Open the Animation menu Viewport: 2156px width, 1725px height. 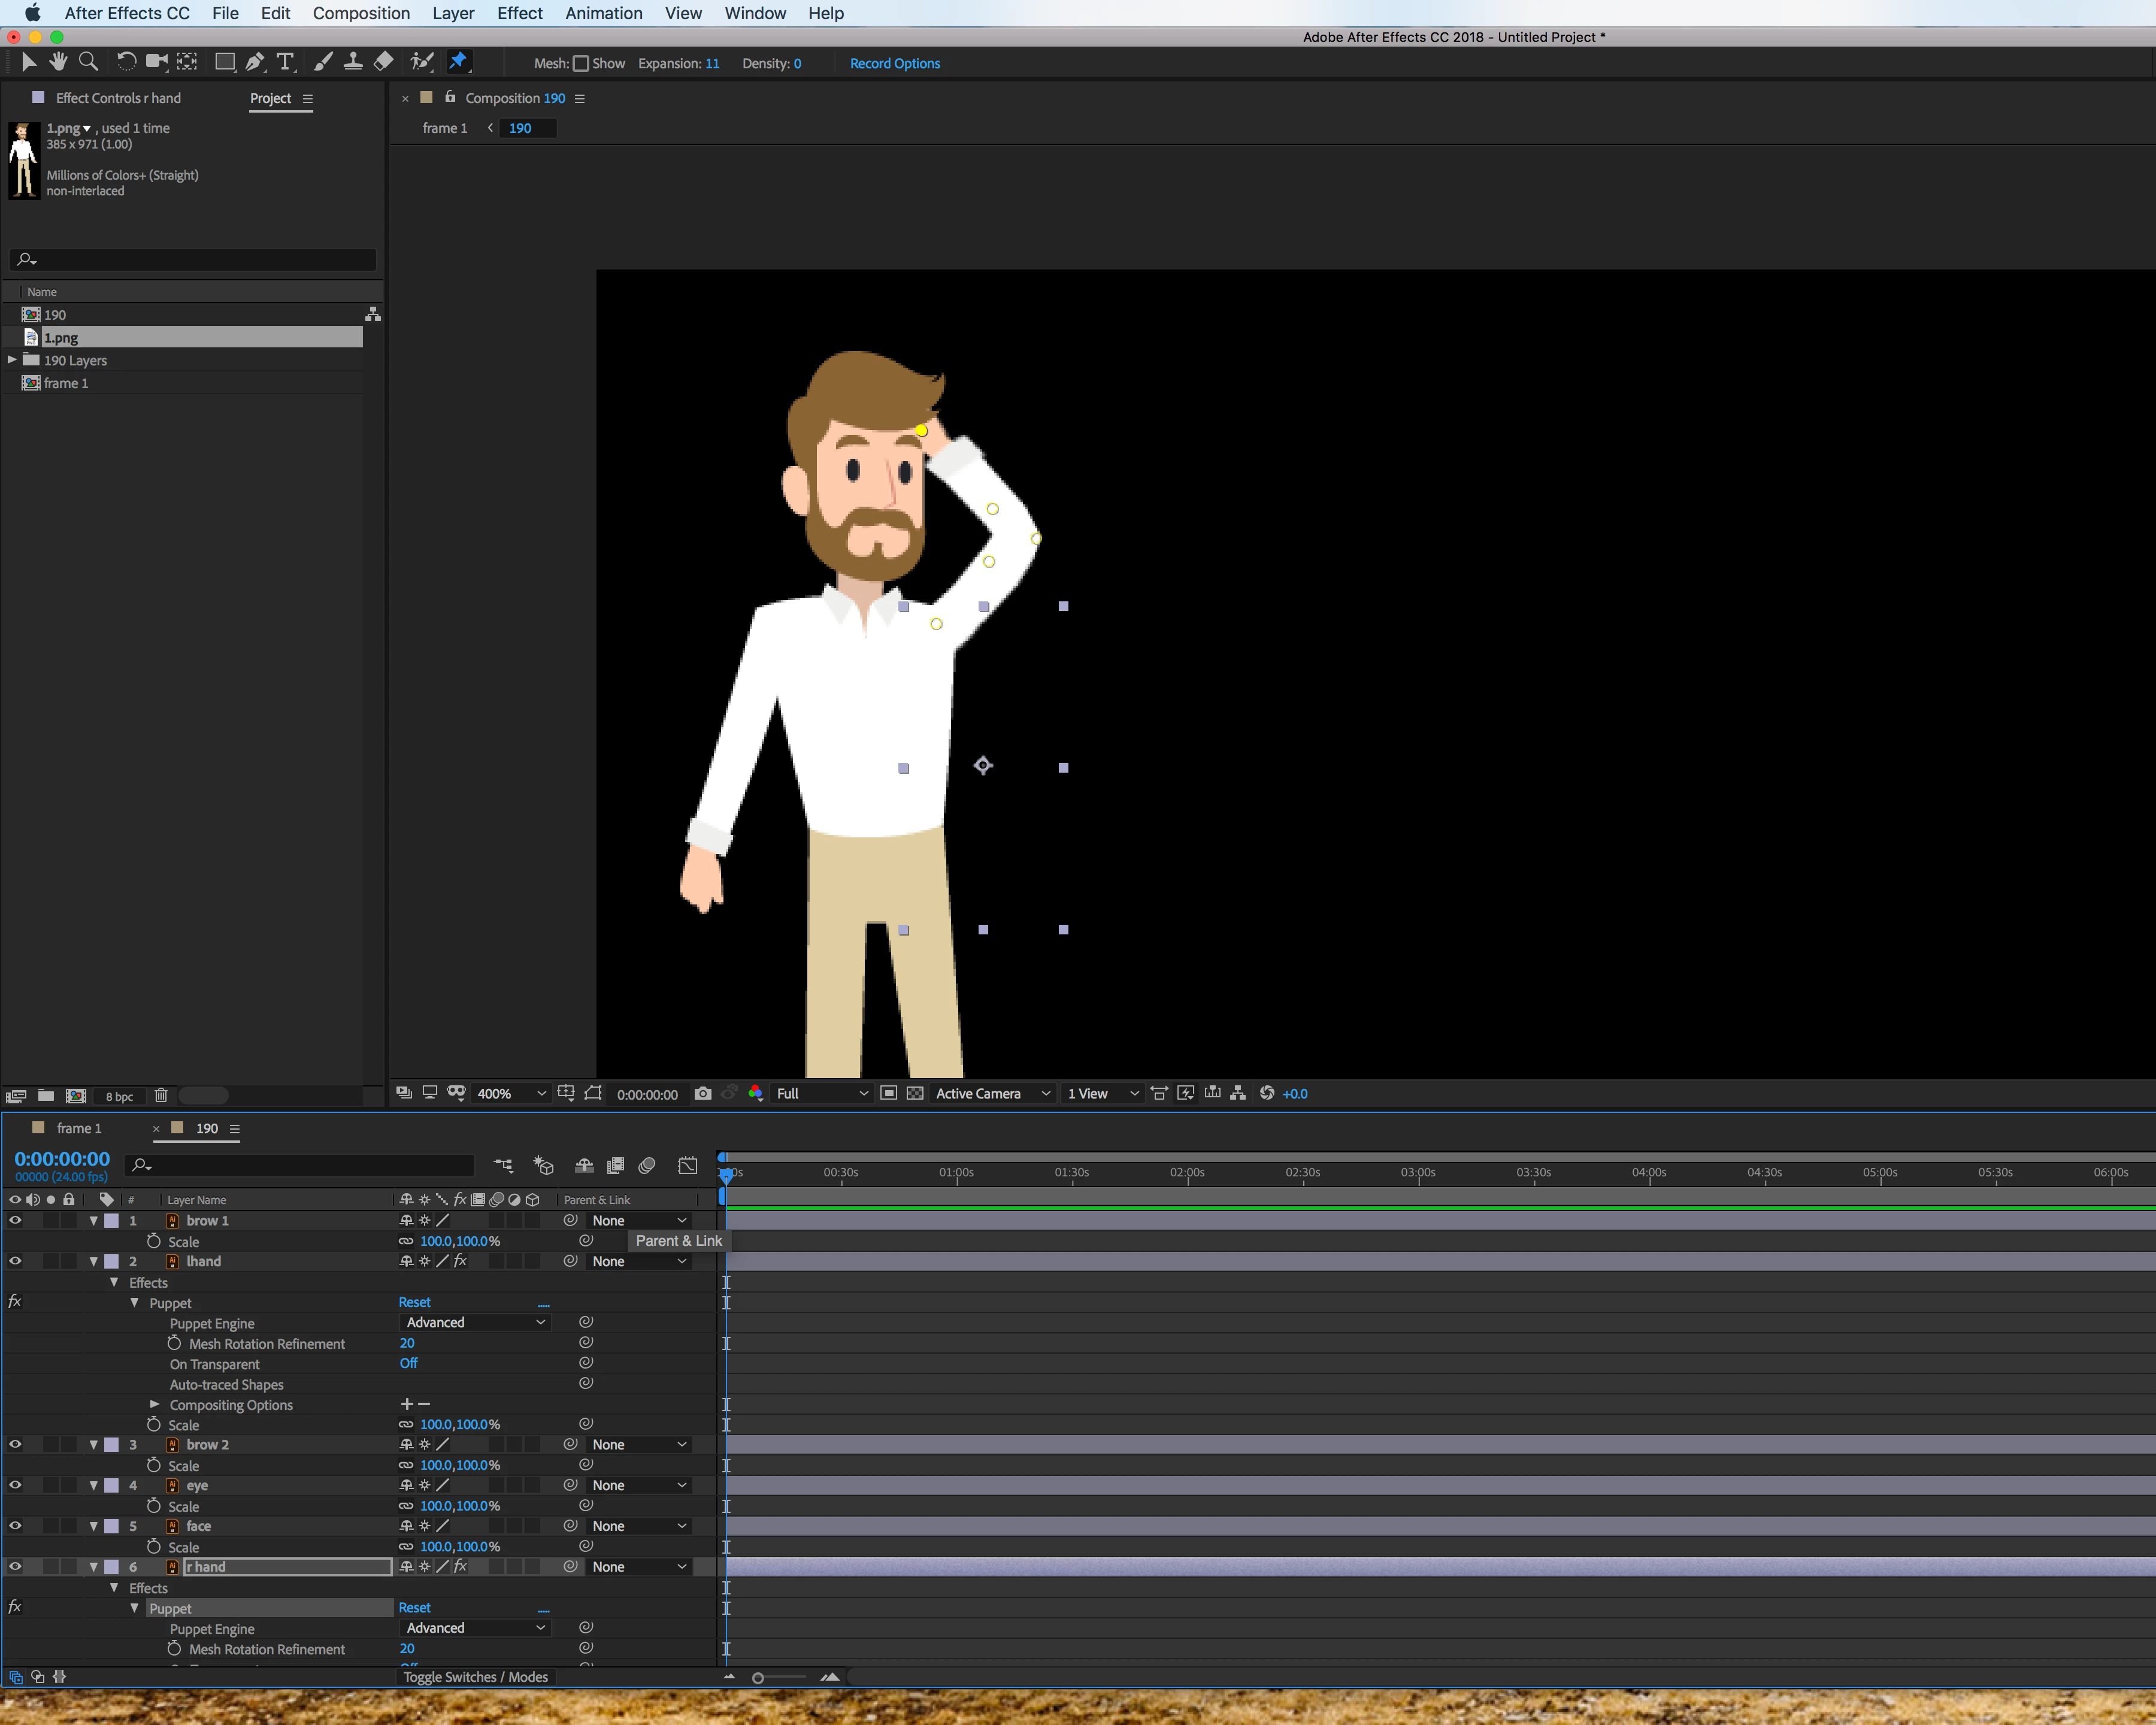(603, 13)
